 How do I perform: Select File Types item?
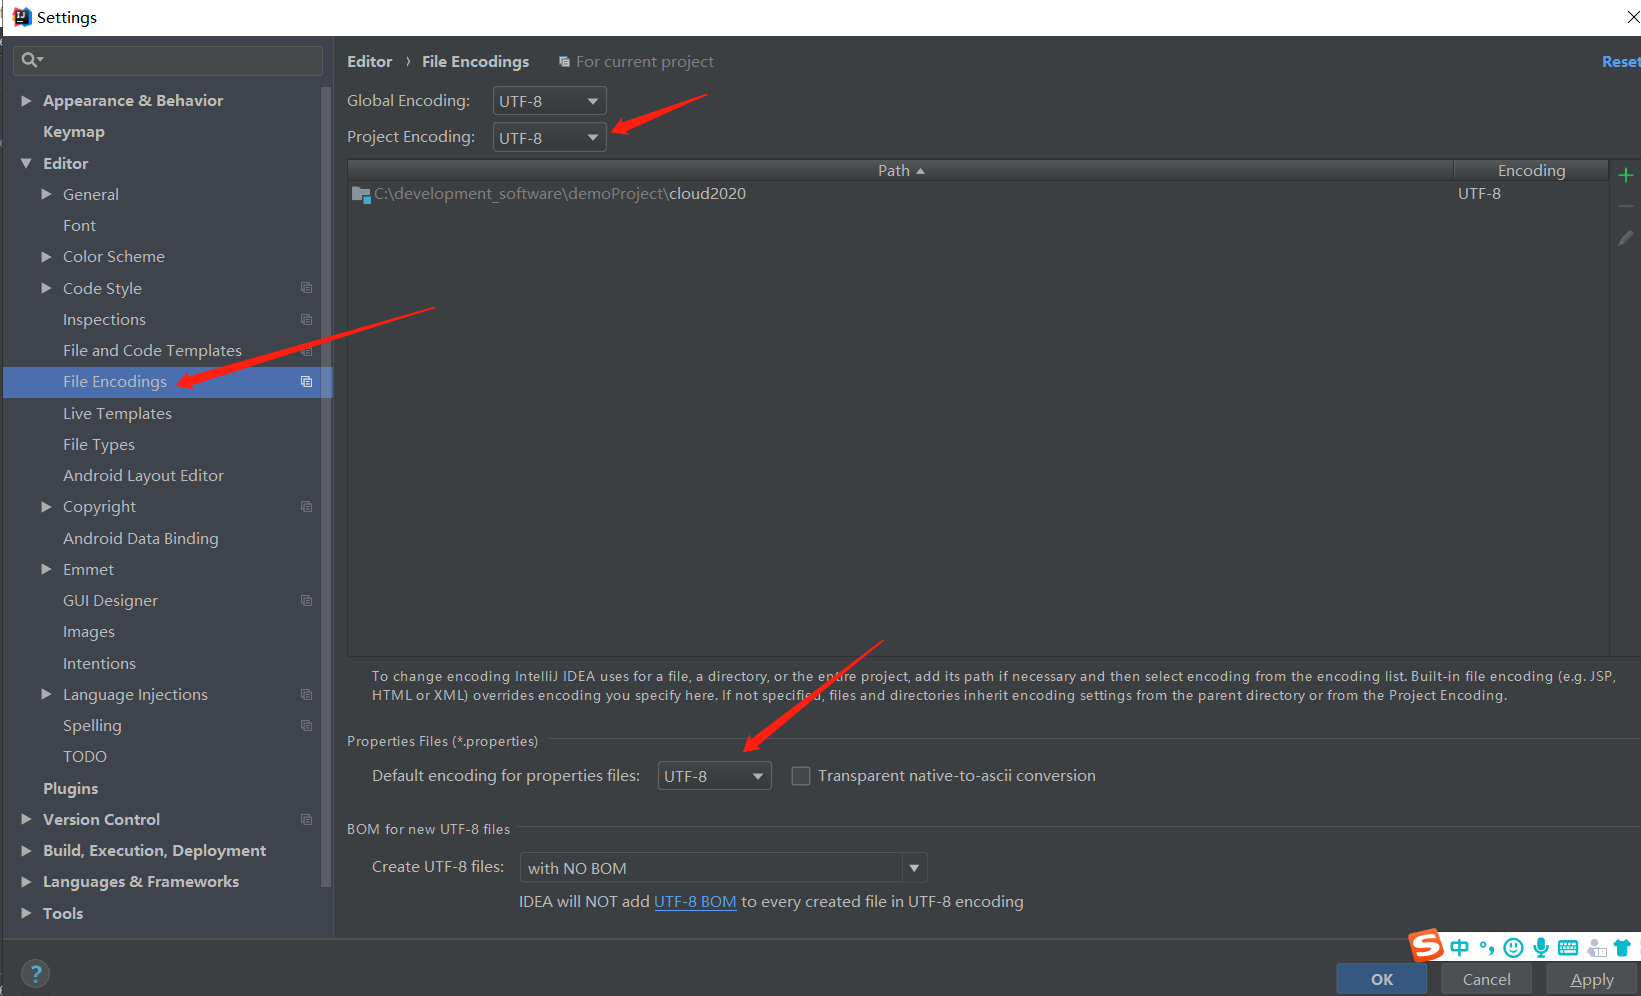pyautogui.click(x=99, y=445)
